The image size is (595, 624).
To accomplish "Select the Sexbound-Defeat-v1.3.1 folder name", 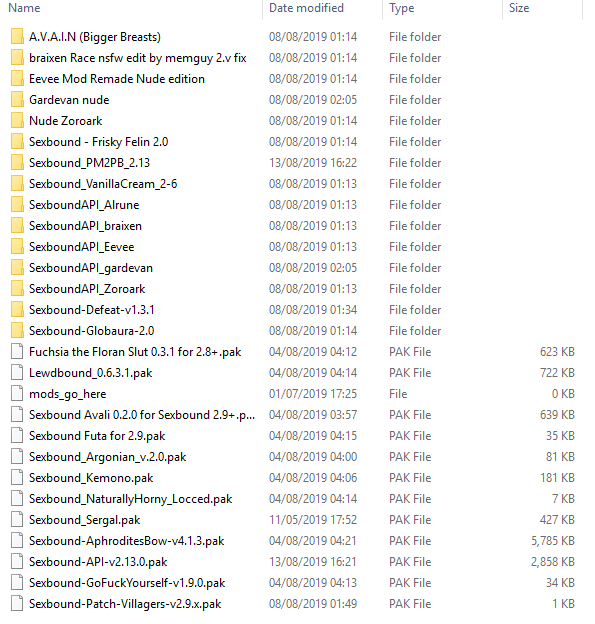I will (x=92, y=310).
